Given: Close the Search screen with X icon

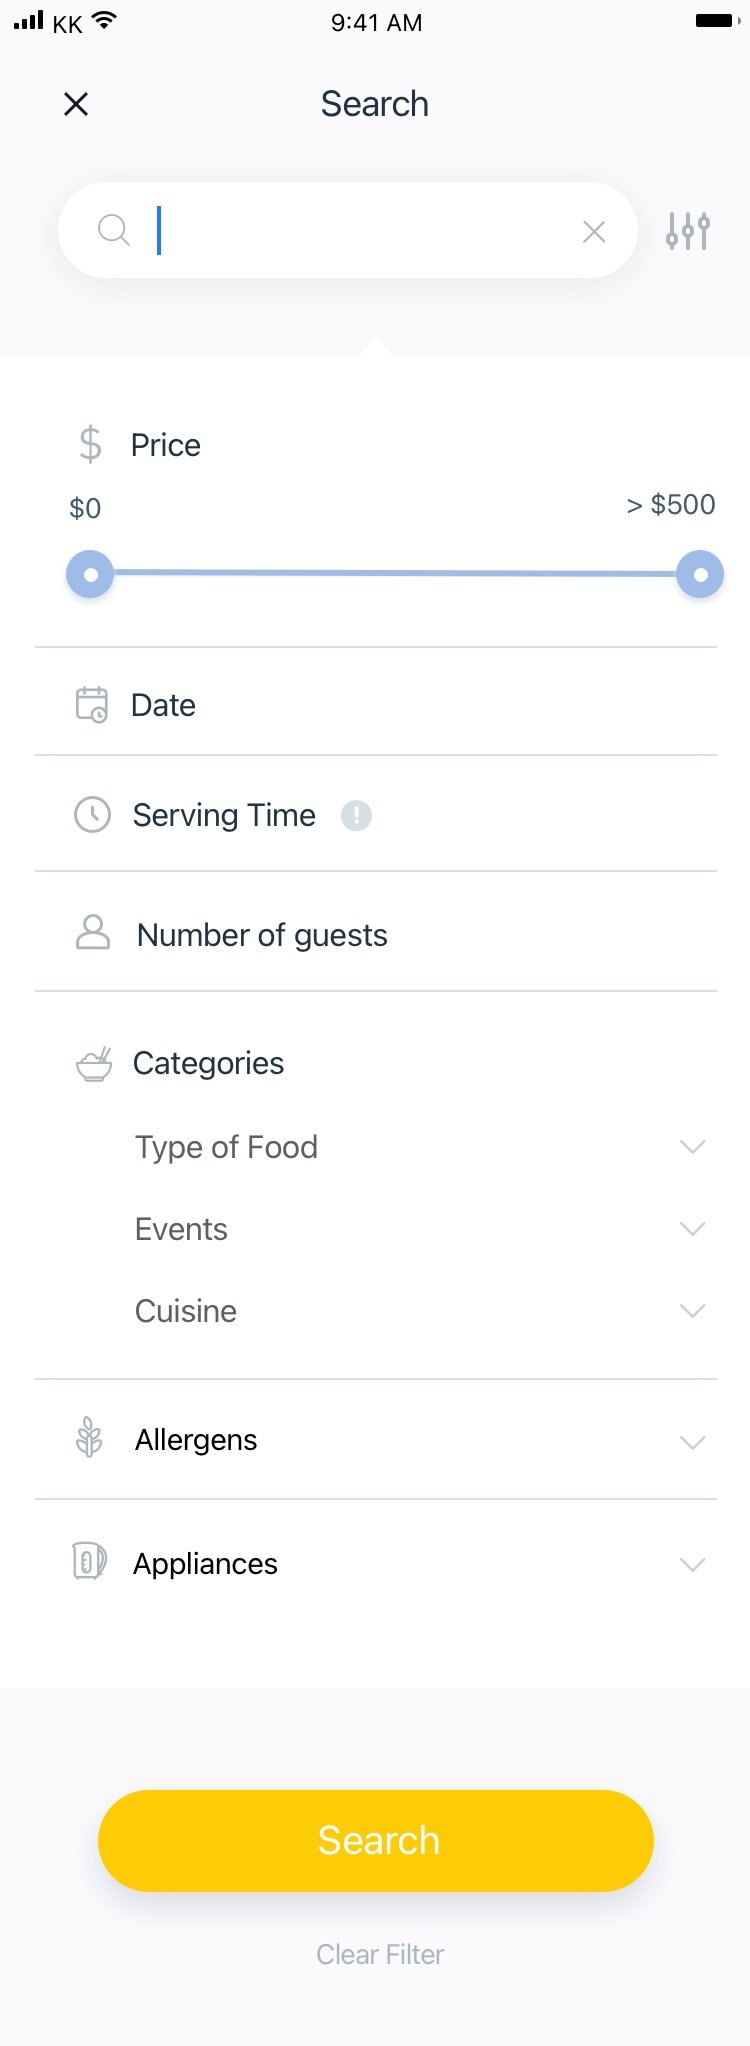Looking at the screenshot, I should (76, 104).
